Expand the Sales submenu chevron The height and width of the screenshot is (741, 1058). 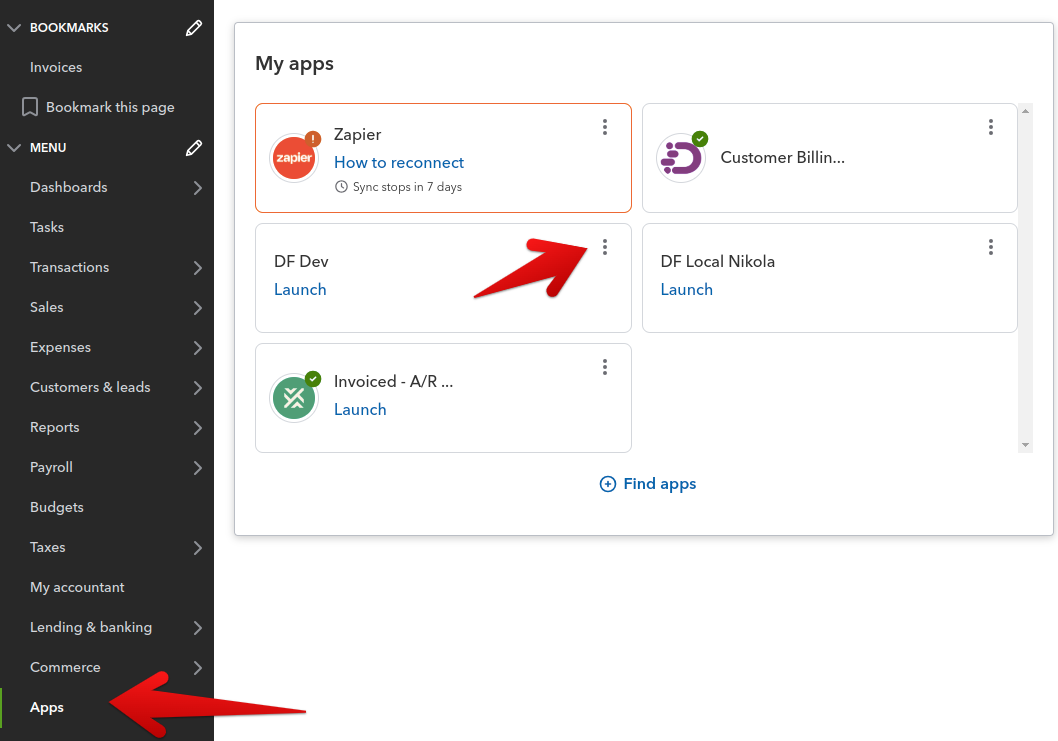click(197, 308)
